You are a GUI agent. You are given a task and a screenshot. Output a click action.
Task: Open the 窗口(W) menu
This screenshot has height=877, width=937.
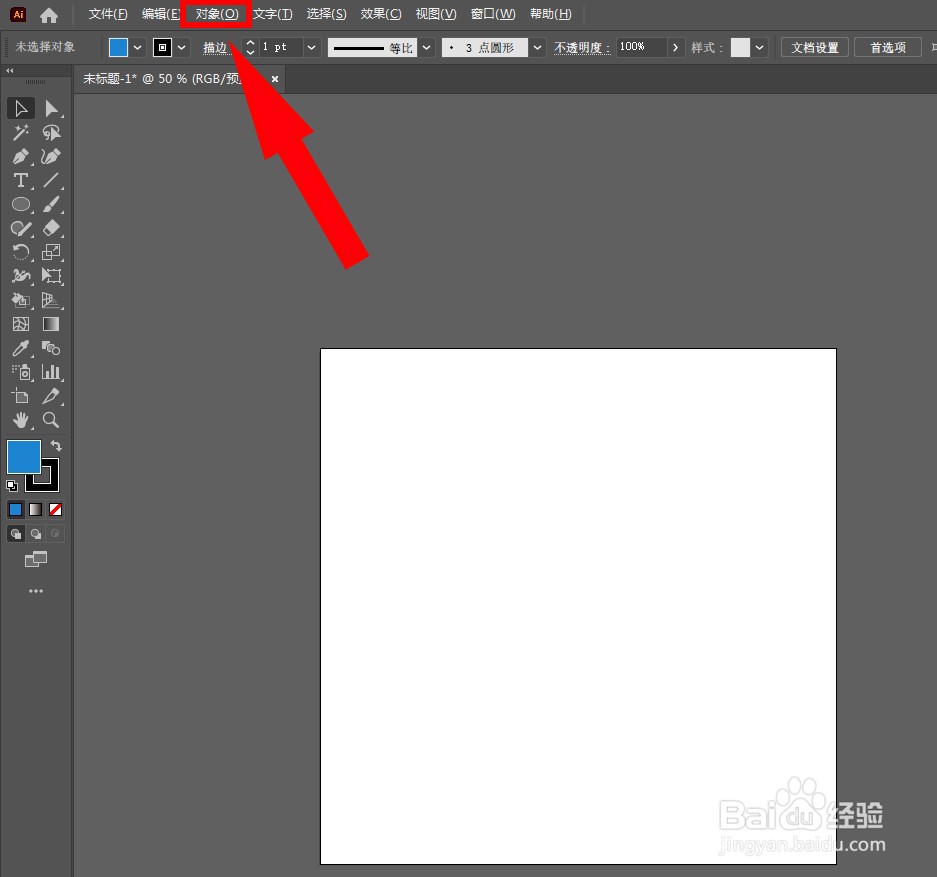[493, 14]
